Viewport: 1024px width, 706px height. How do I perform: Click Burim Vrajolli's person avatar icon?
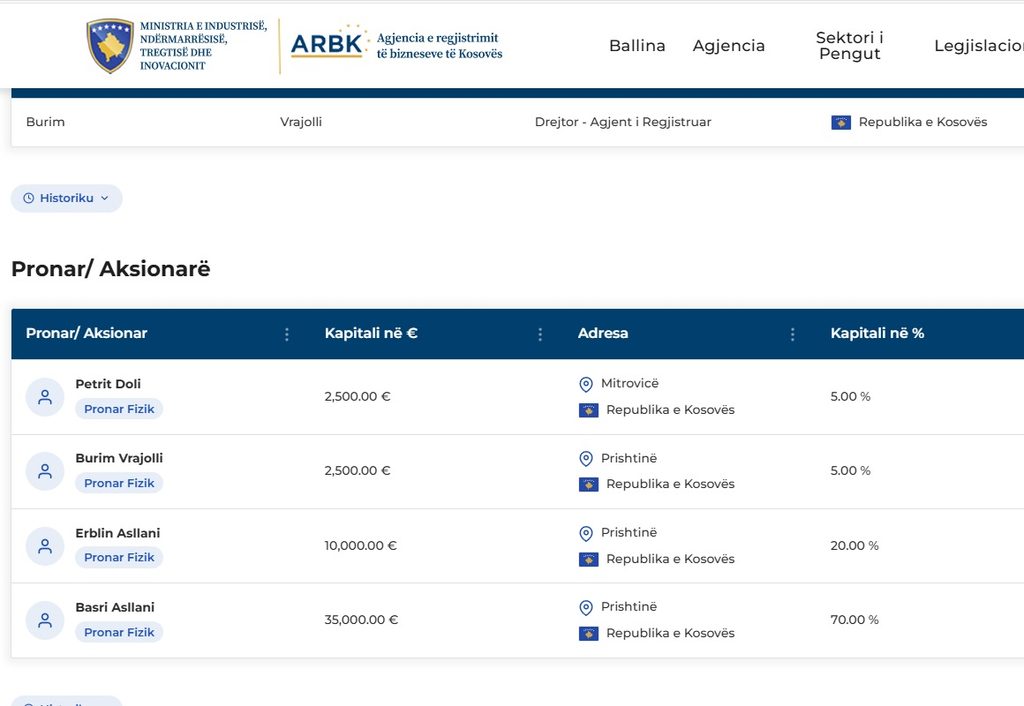click(x=45, y=471)
